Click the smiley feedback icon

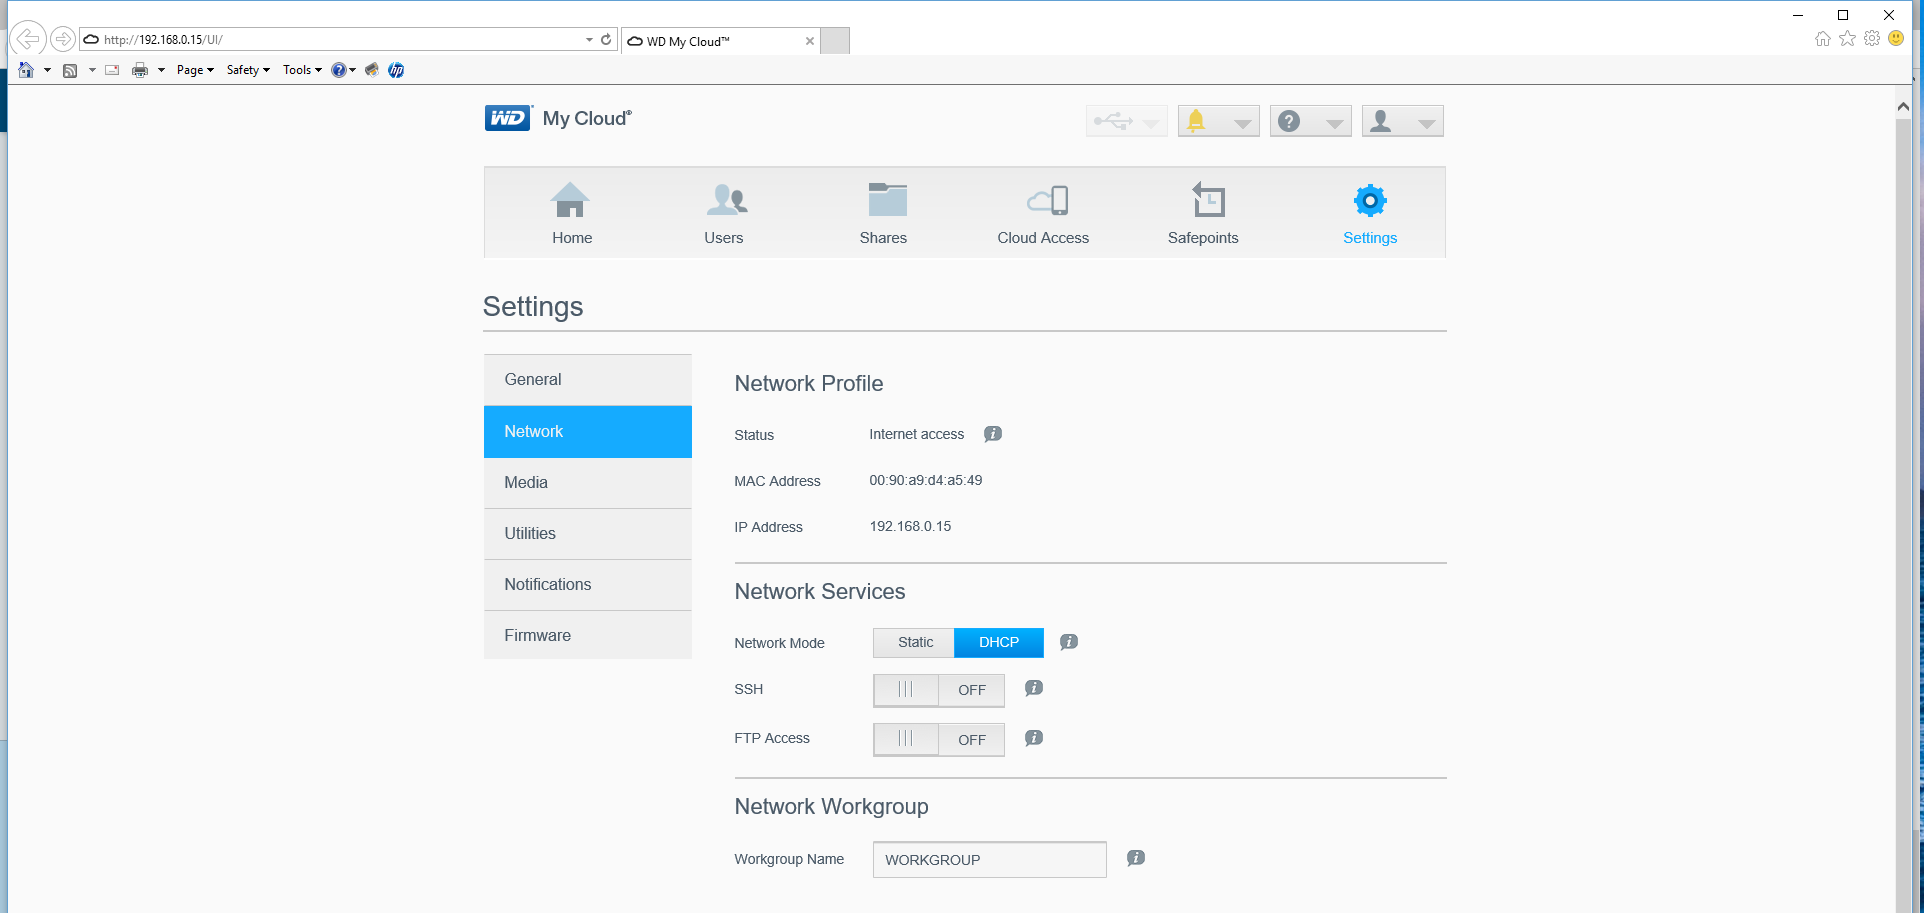[x=1896, y=38]
